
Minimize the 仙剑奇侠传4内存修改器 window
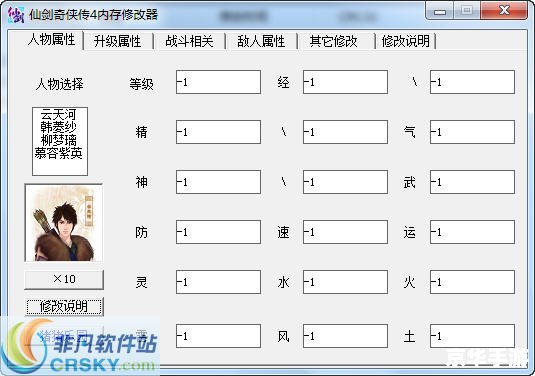440,11
